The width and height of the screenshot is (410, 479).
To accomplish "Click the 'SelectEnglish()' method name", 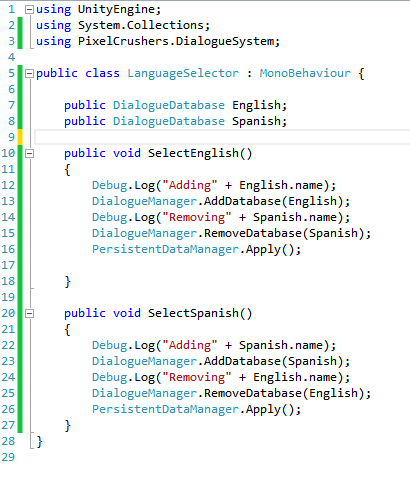I will pos(200,153).
